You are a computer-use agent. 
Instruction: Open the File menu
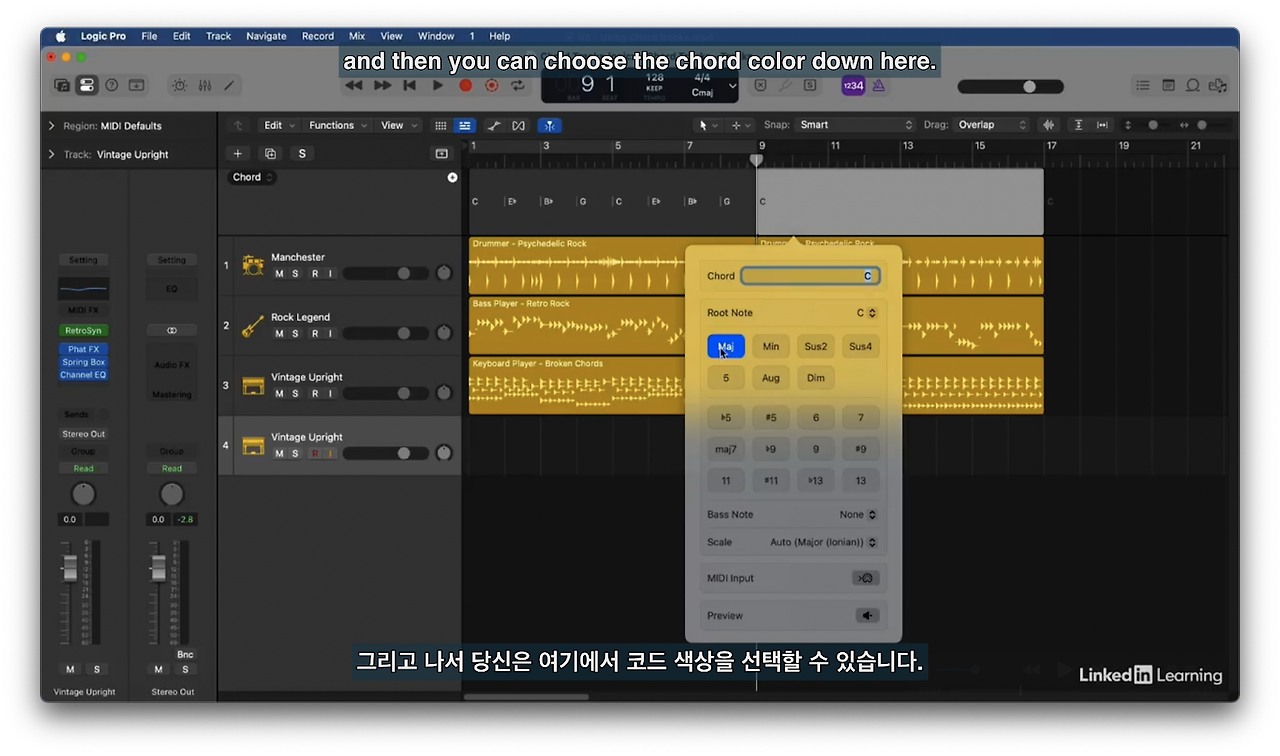149,36
